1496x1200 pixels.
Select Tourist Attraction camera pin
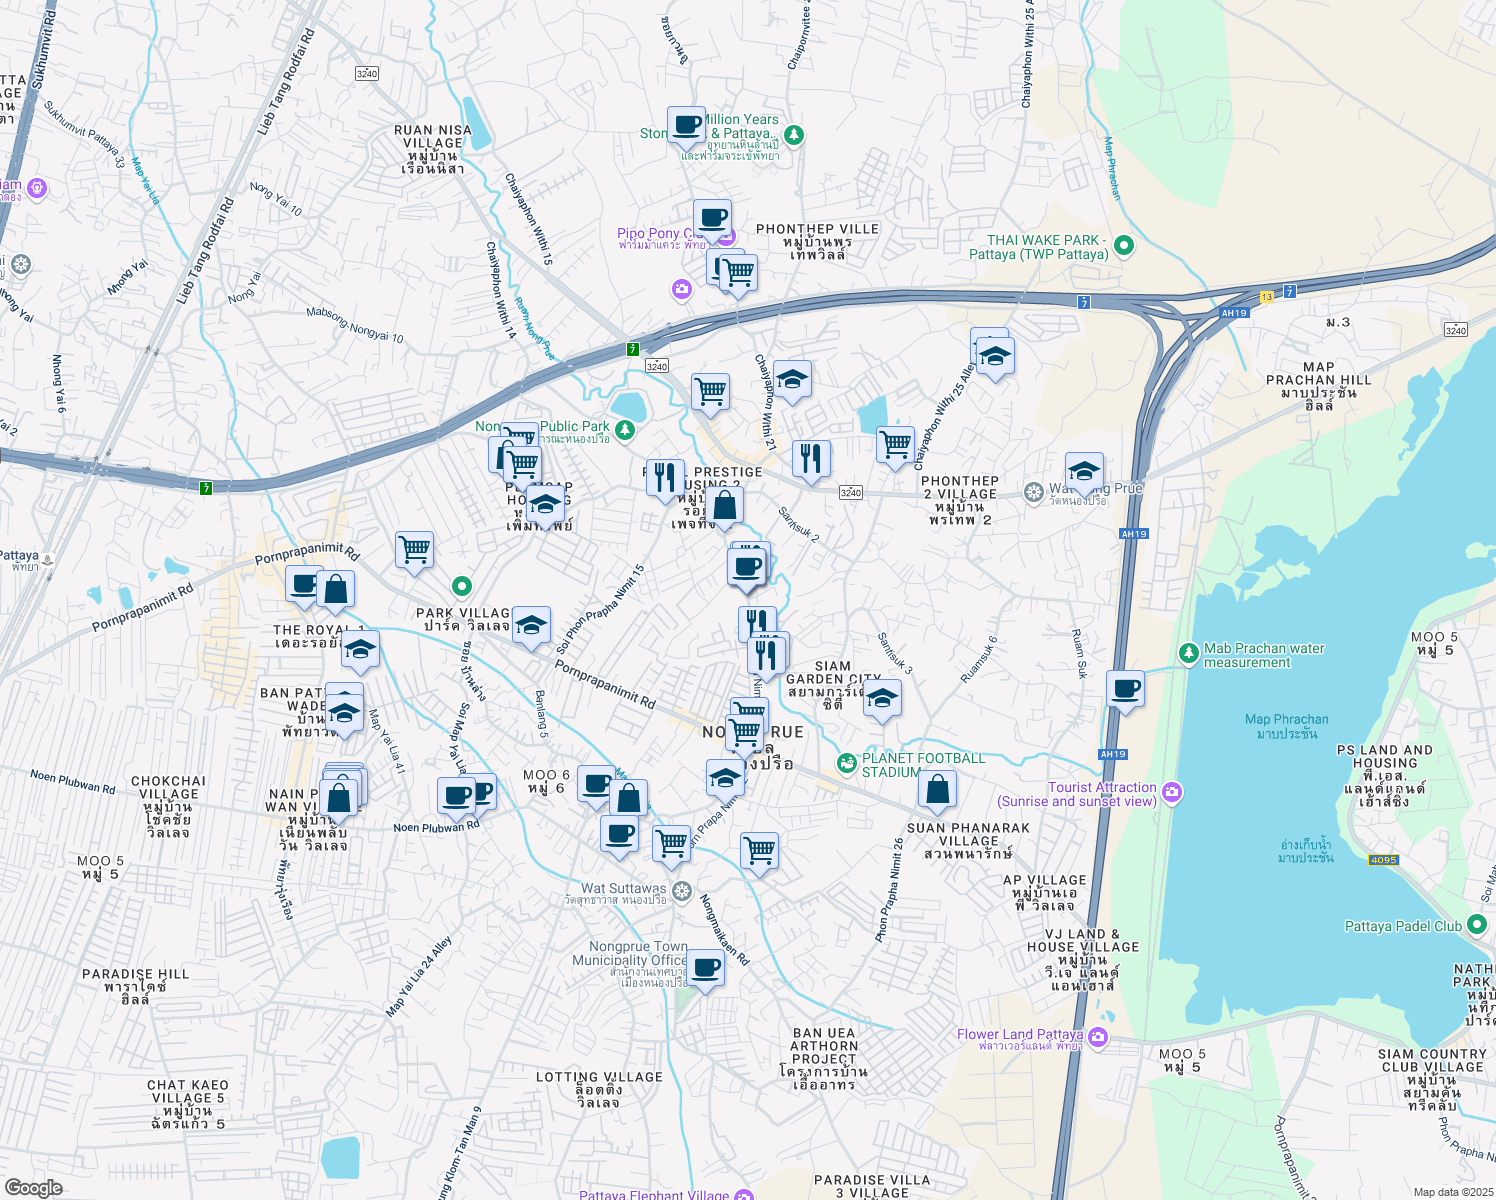pos(1172,793)
